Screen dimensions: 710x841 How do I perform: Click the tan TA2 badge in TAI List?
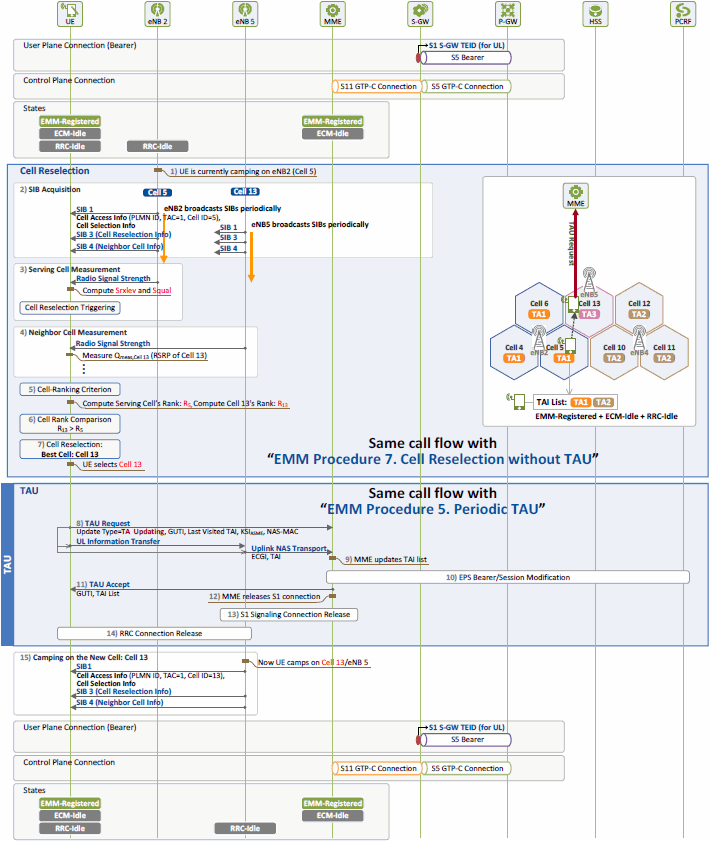pyautogui.click(x=603, y=402)
